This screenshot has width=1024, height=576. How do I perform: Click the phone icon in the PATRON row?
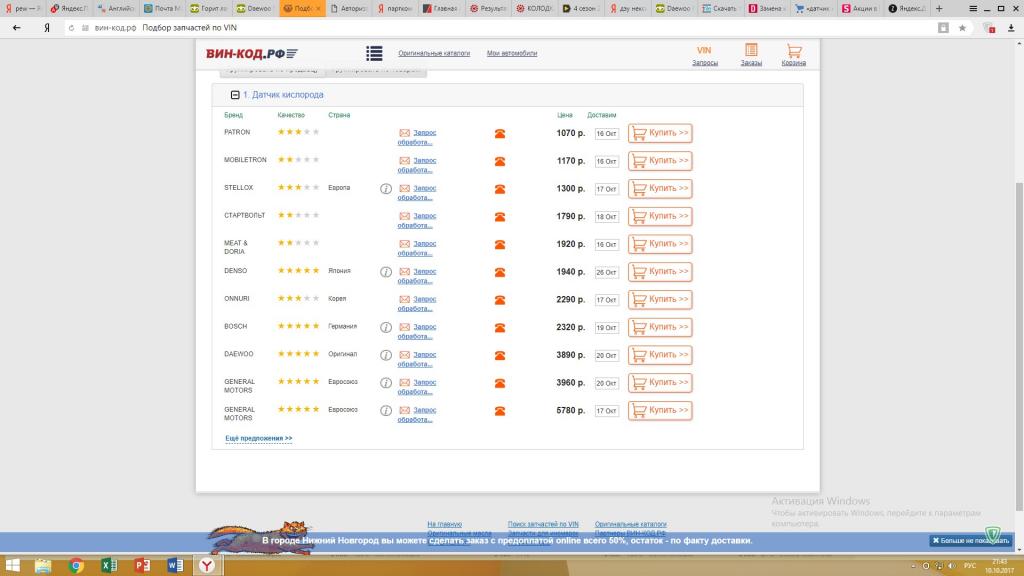[x=500, y=133]
